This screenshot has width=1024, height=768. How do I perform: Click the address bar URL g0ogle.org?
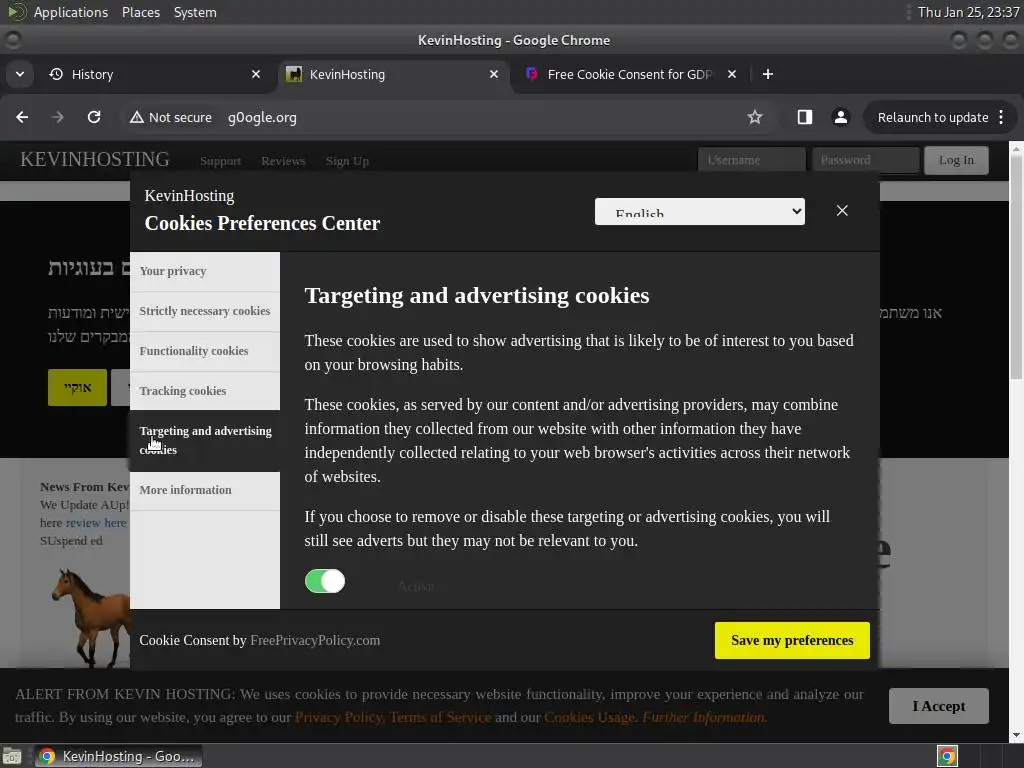coord(262,118)
